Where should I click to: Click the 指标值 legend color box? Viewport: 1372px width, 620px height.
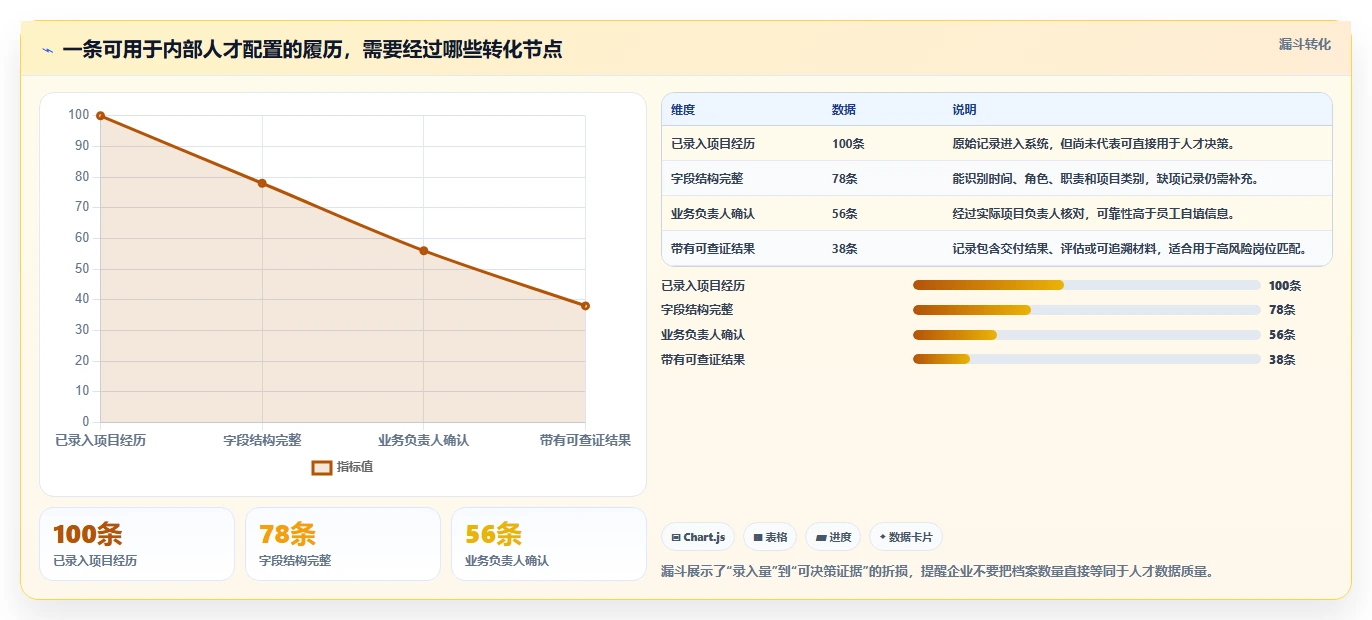[x=321, y=467]
